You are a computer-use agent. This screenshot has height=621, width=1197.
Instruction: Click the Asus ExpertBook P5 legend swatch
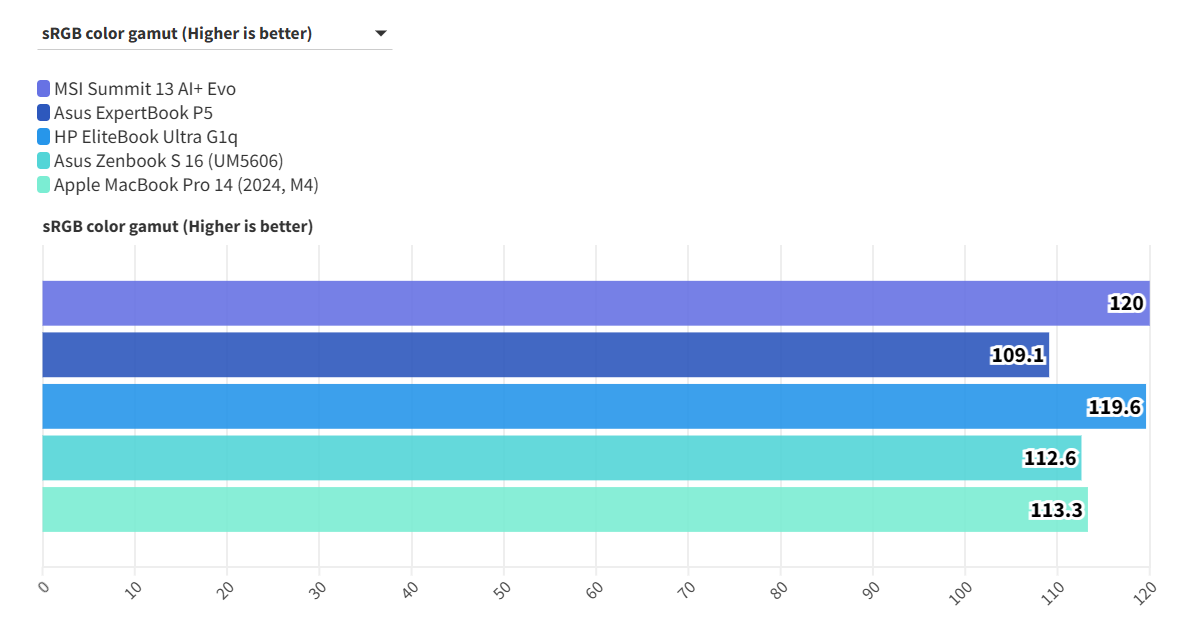[x=44, y=113]
